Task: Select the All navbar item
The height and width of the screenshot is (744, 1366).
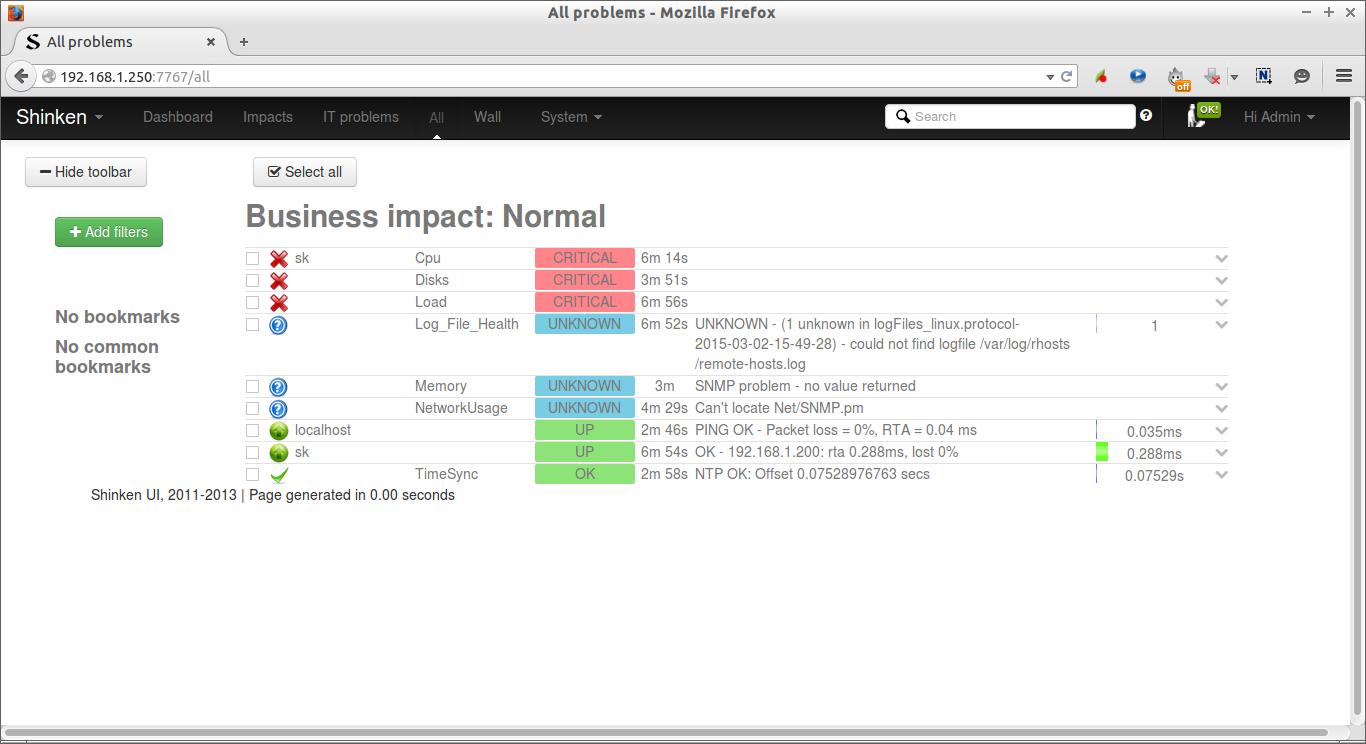Action: click(437, 117)
